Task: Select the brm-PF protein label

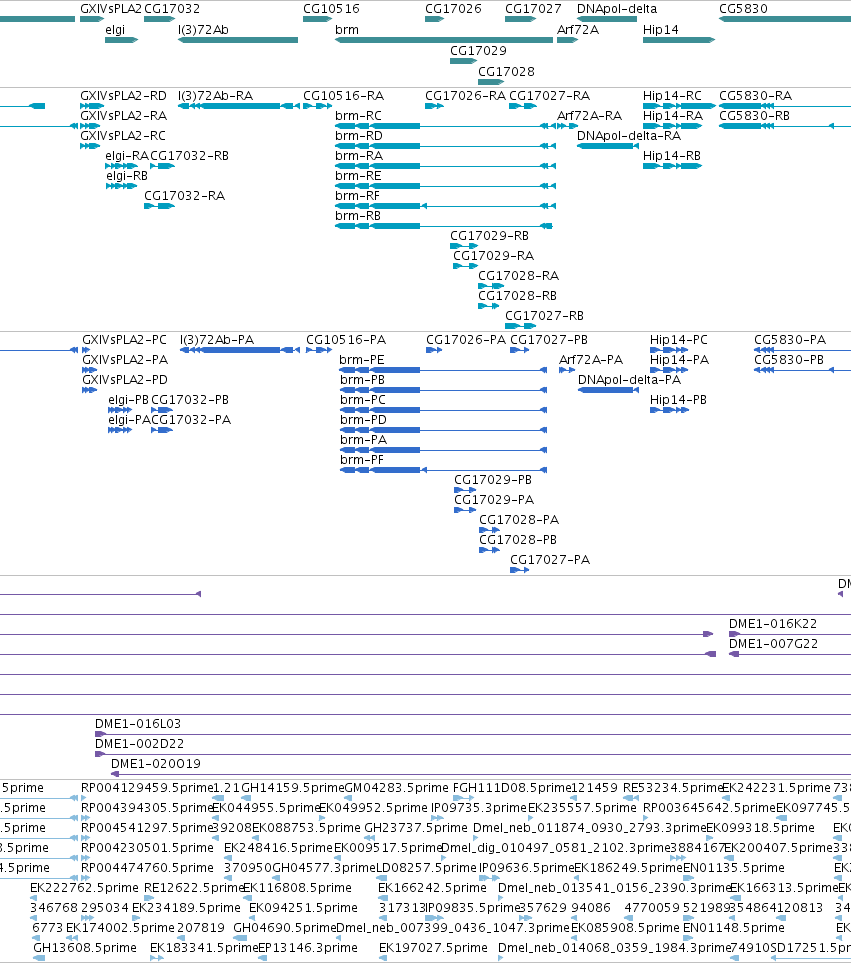Action: tap(362, 460)
